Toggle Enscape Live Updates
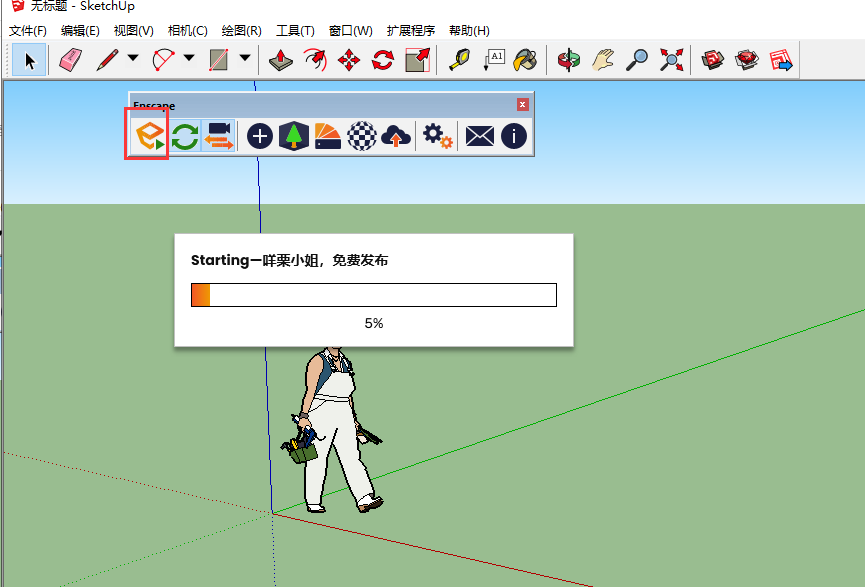Viewport: 865px width, 587px height. (184, 136)
